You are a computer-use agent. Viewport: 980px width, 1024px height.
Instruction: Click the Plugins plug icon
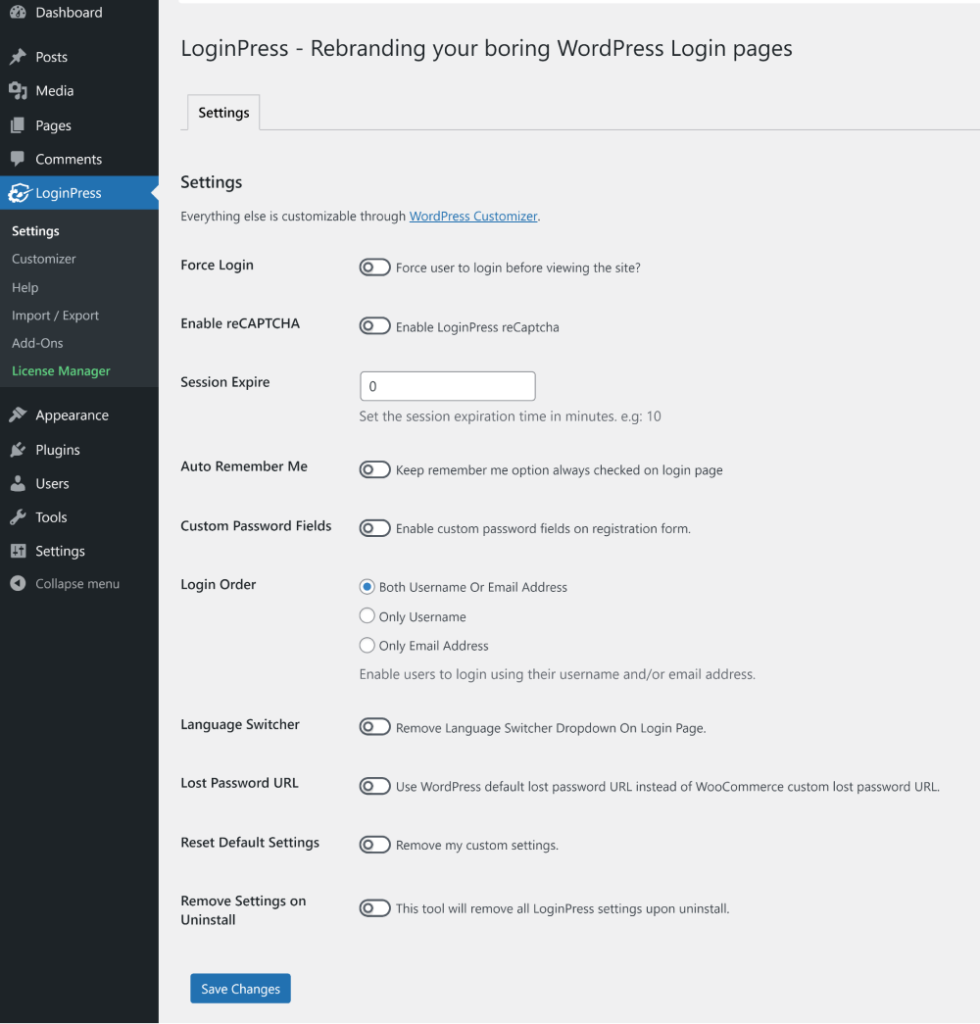click(18, 449)
